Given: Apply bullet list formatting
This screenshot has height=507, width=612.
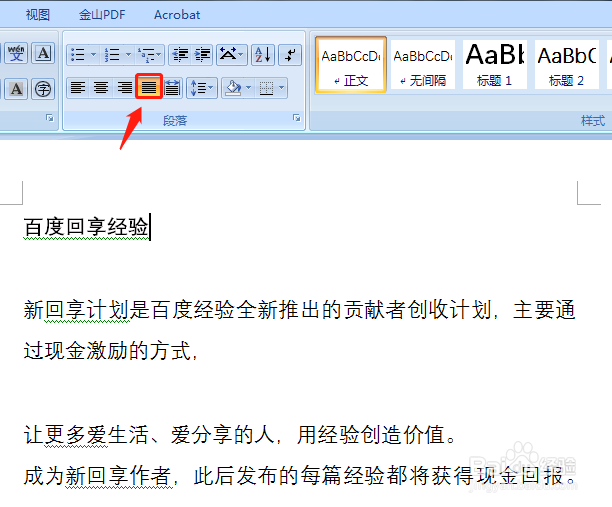Looking at the screenshot, I should [x=78, y=54].
